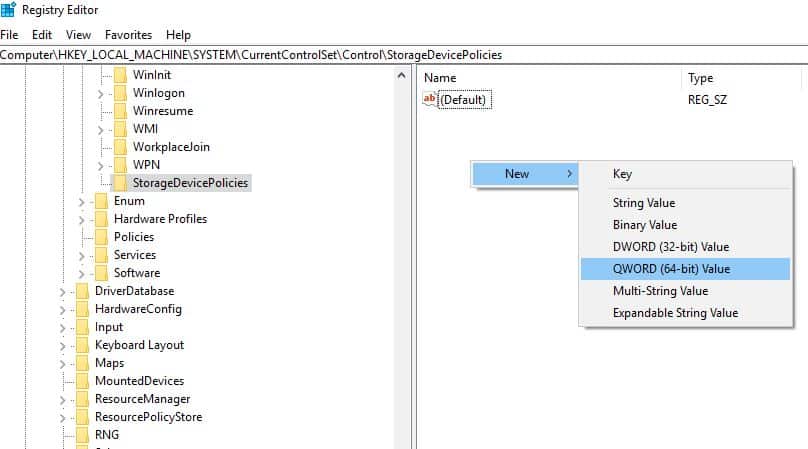Image resolution: width=808 pixels, height=449 pixels.
Task: Select the (Default) value name
Action: pos(464,99)
